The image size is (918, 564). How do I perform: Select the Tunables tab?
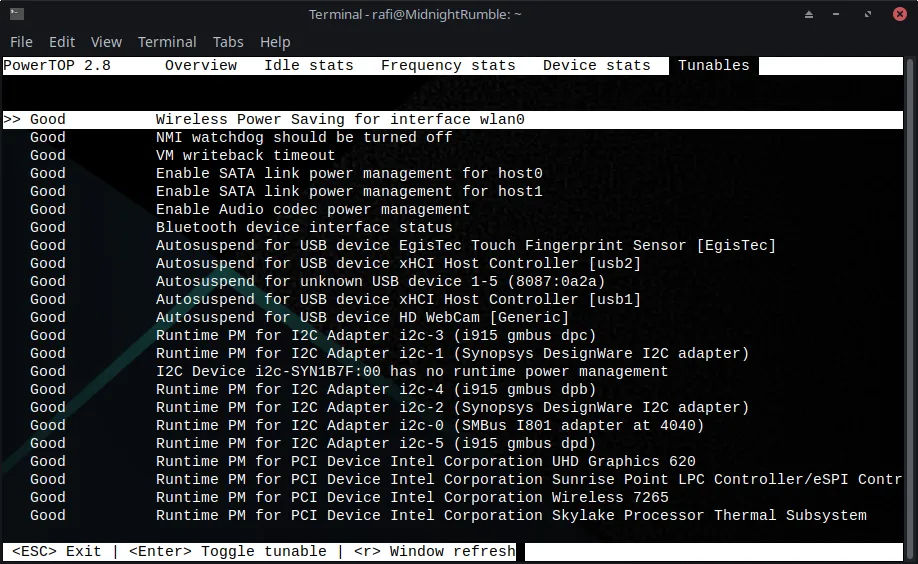point(713,66)
